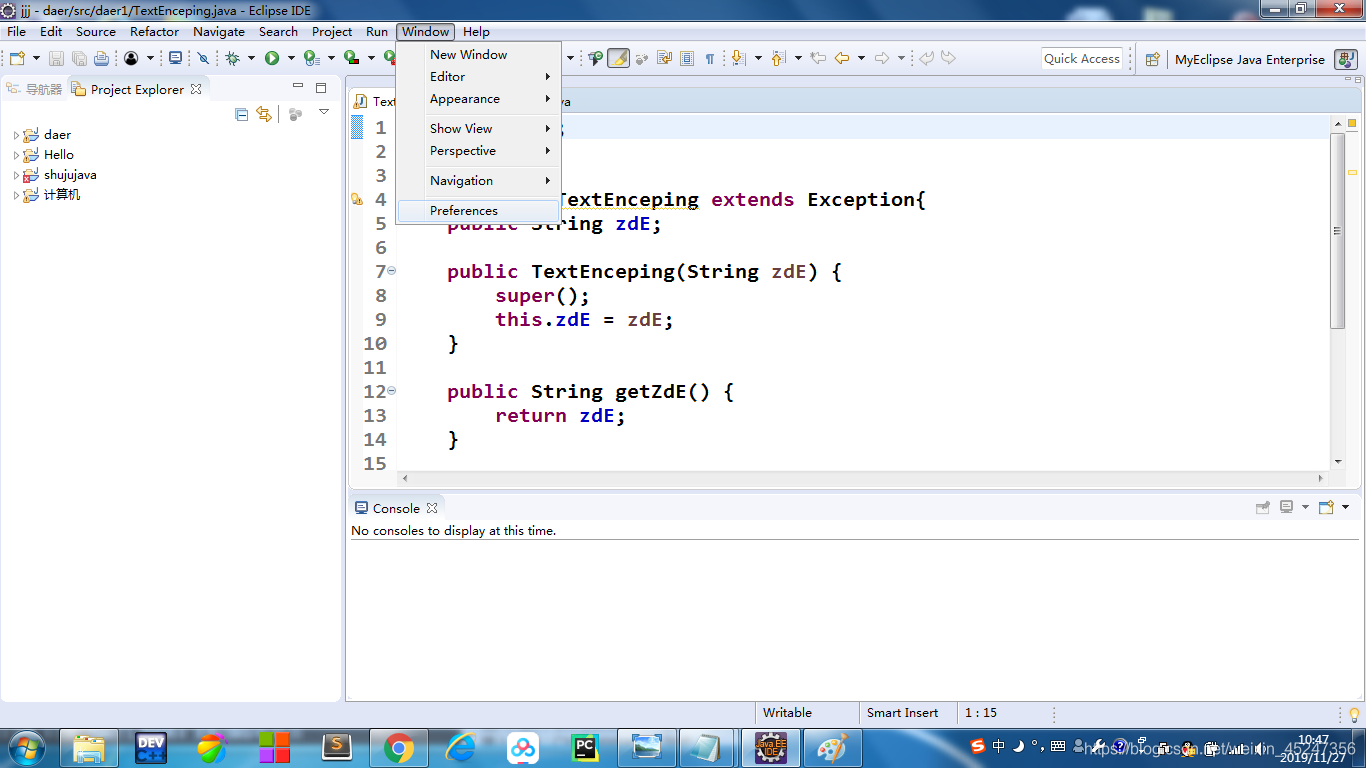This screenshot has height=768, width=1366.
Task: Open the Show View submenu
Action: pos(478,129)
